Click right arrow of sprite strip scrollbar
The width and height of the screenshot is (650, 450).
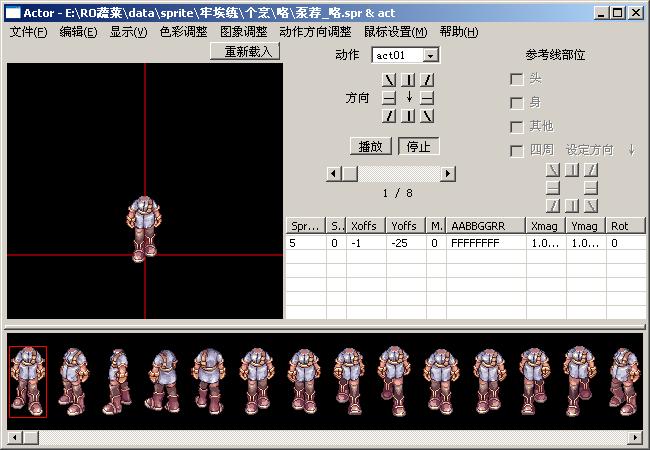(x=635, y=437)
